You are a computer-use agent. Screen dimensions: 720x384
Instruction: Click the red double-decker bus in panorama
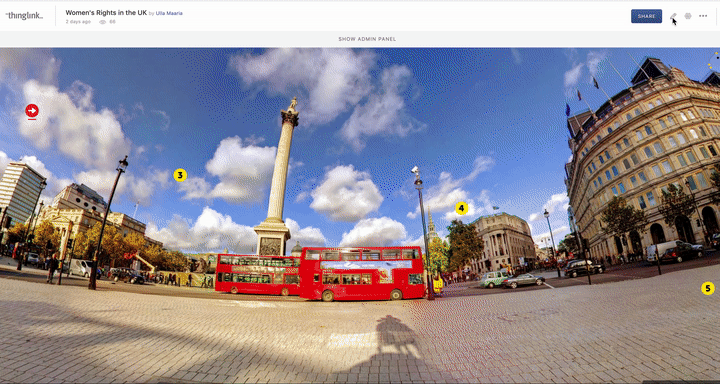(362, 273)
